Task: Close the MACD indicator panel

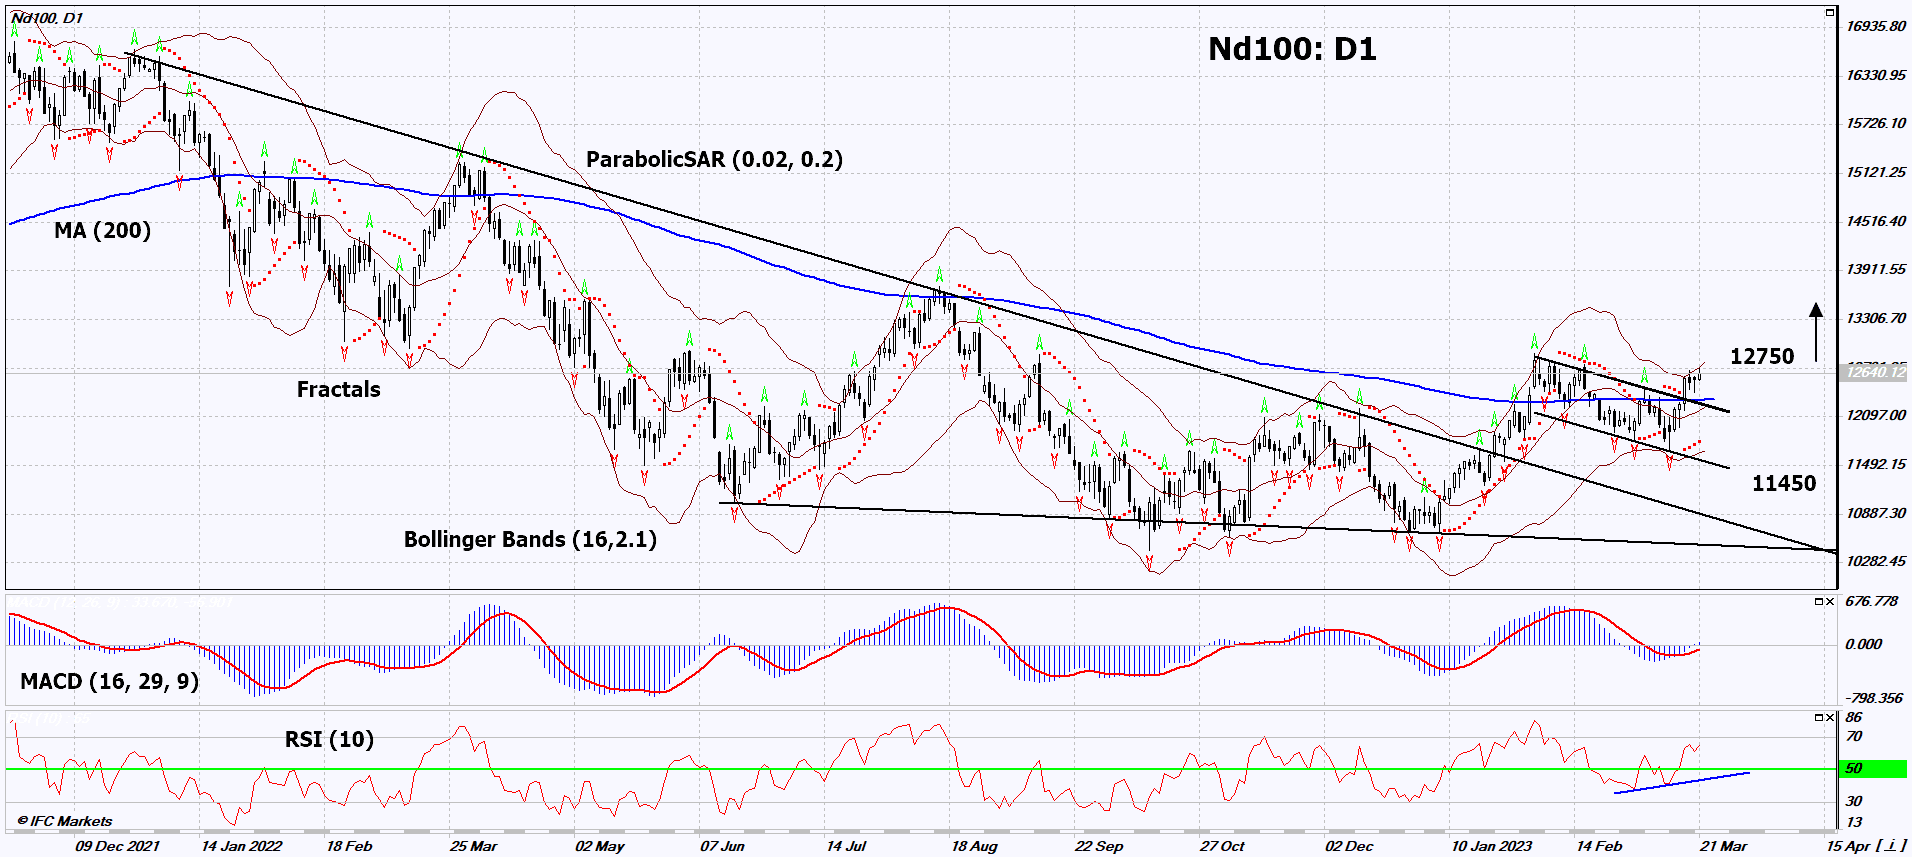Action: (x=1830, y=602)
